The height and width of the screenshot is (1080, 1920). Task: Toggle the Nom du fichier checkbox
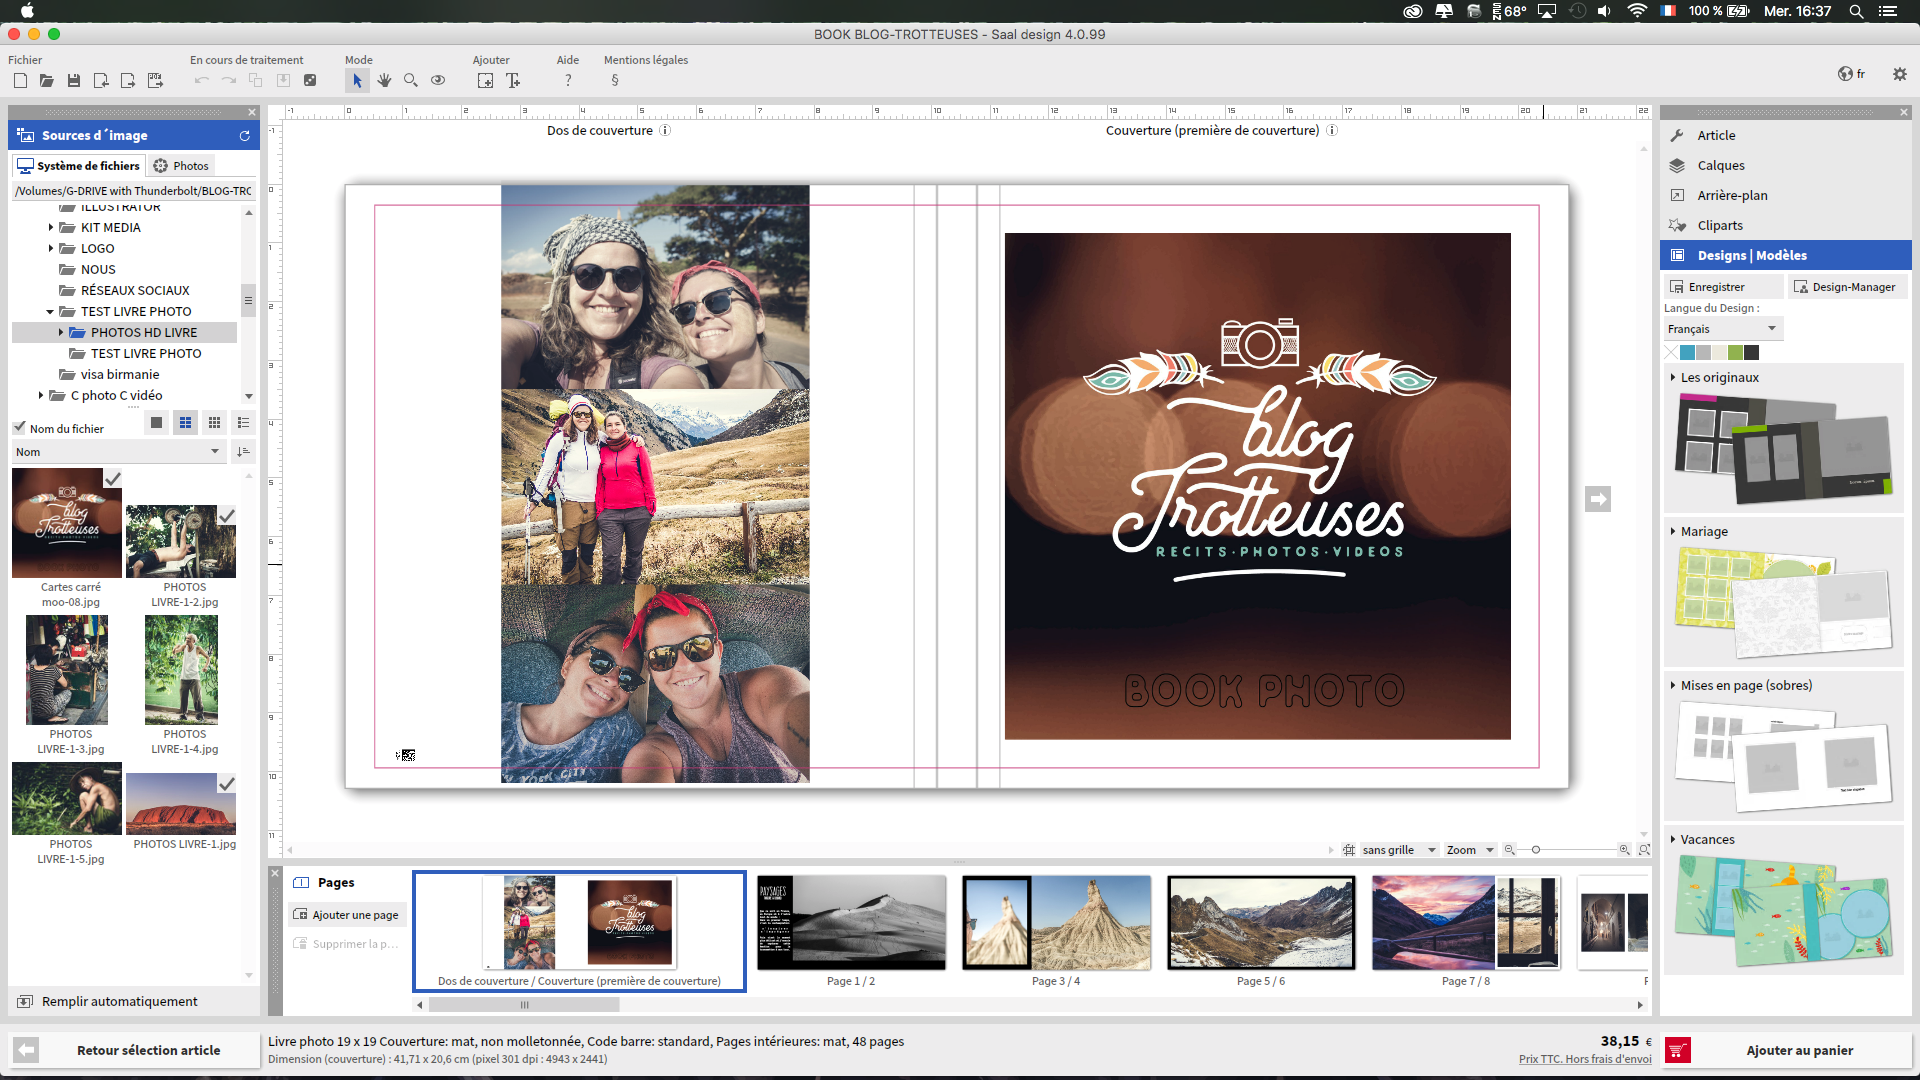20,428
